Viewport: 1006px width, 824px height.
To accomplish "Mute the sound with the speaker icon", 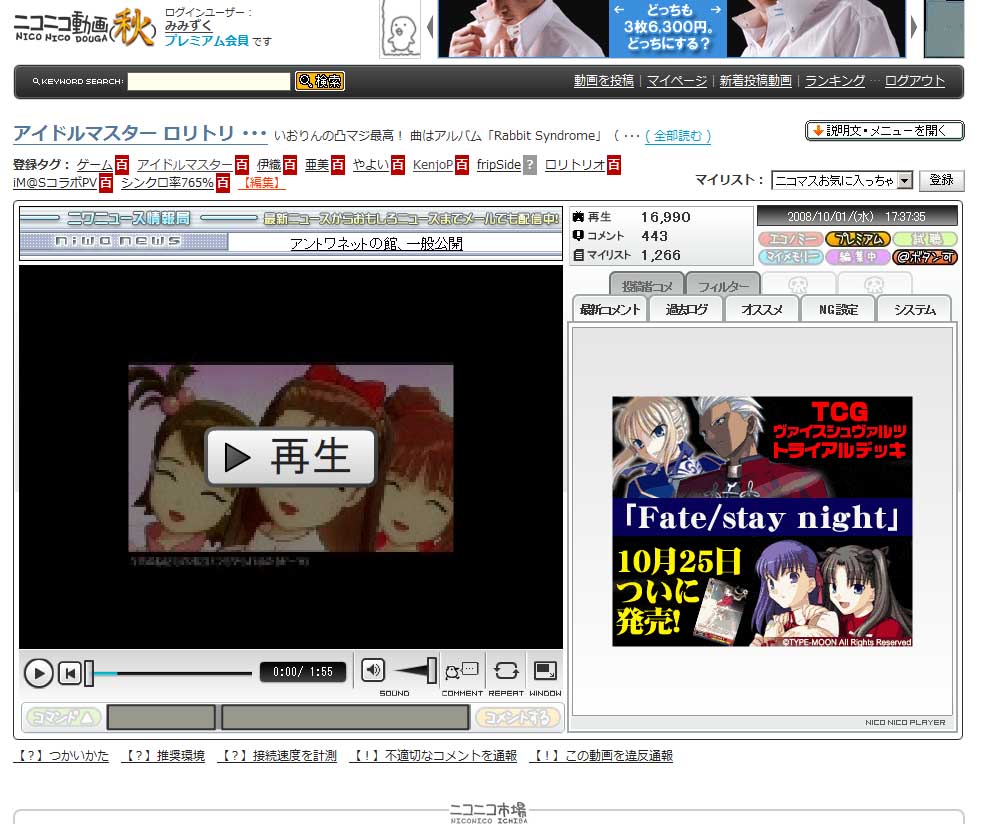I will pyautogui.click(x=373, y=671).
